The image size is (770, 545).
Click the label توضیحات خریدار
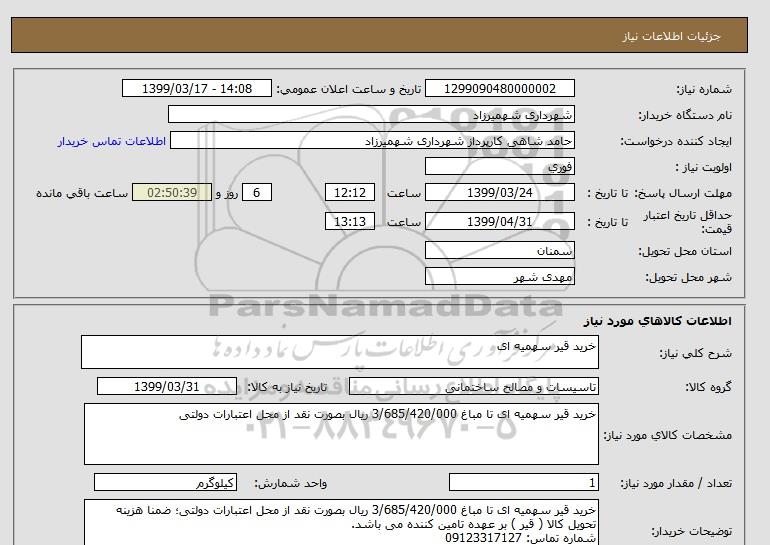691,531
